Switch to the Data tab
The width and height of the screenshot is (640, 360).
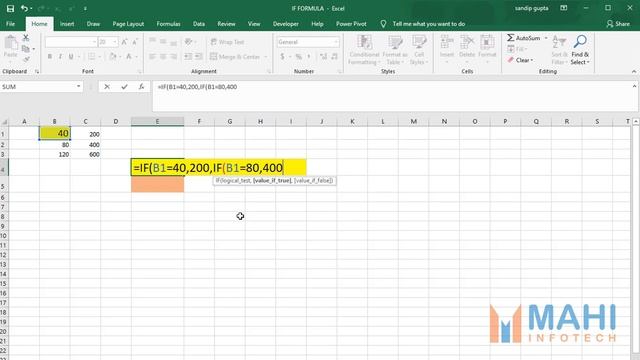(x=199, y=24)
